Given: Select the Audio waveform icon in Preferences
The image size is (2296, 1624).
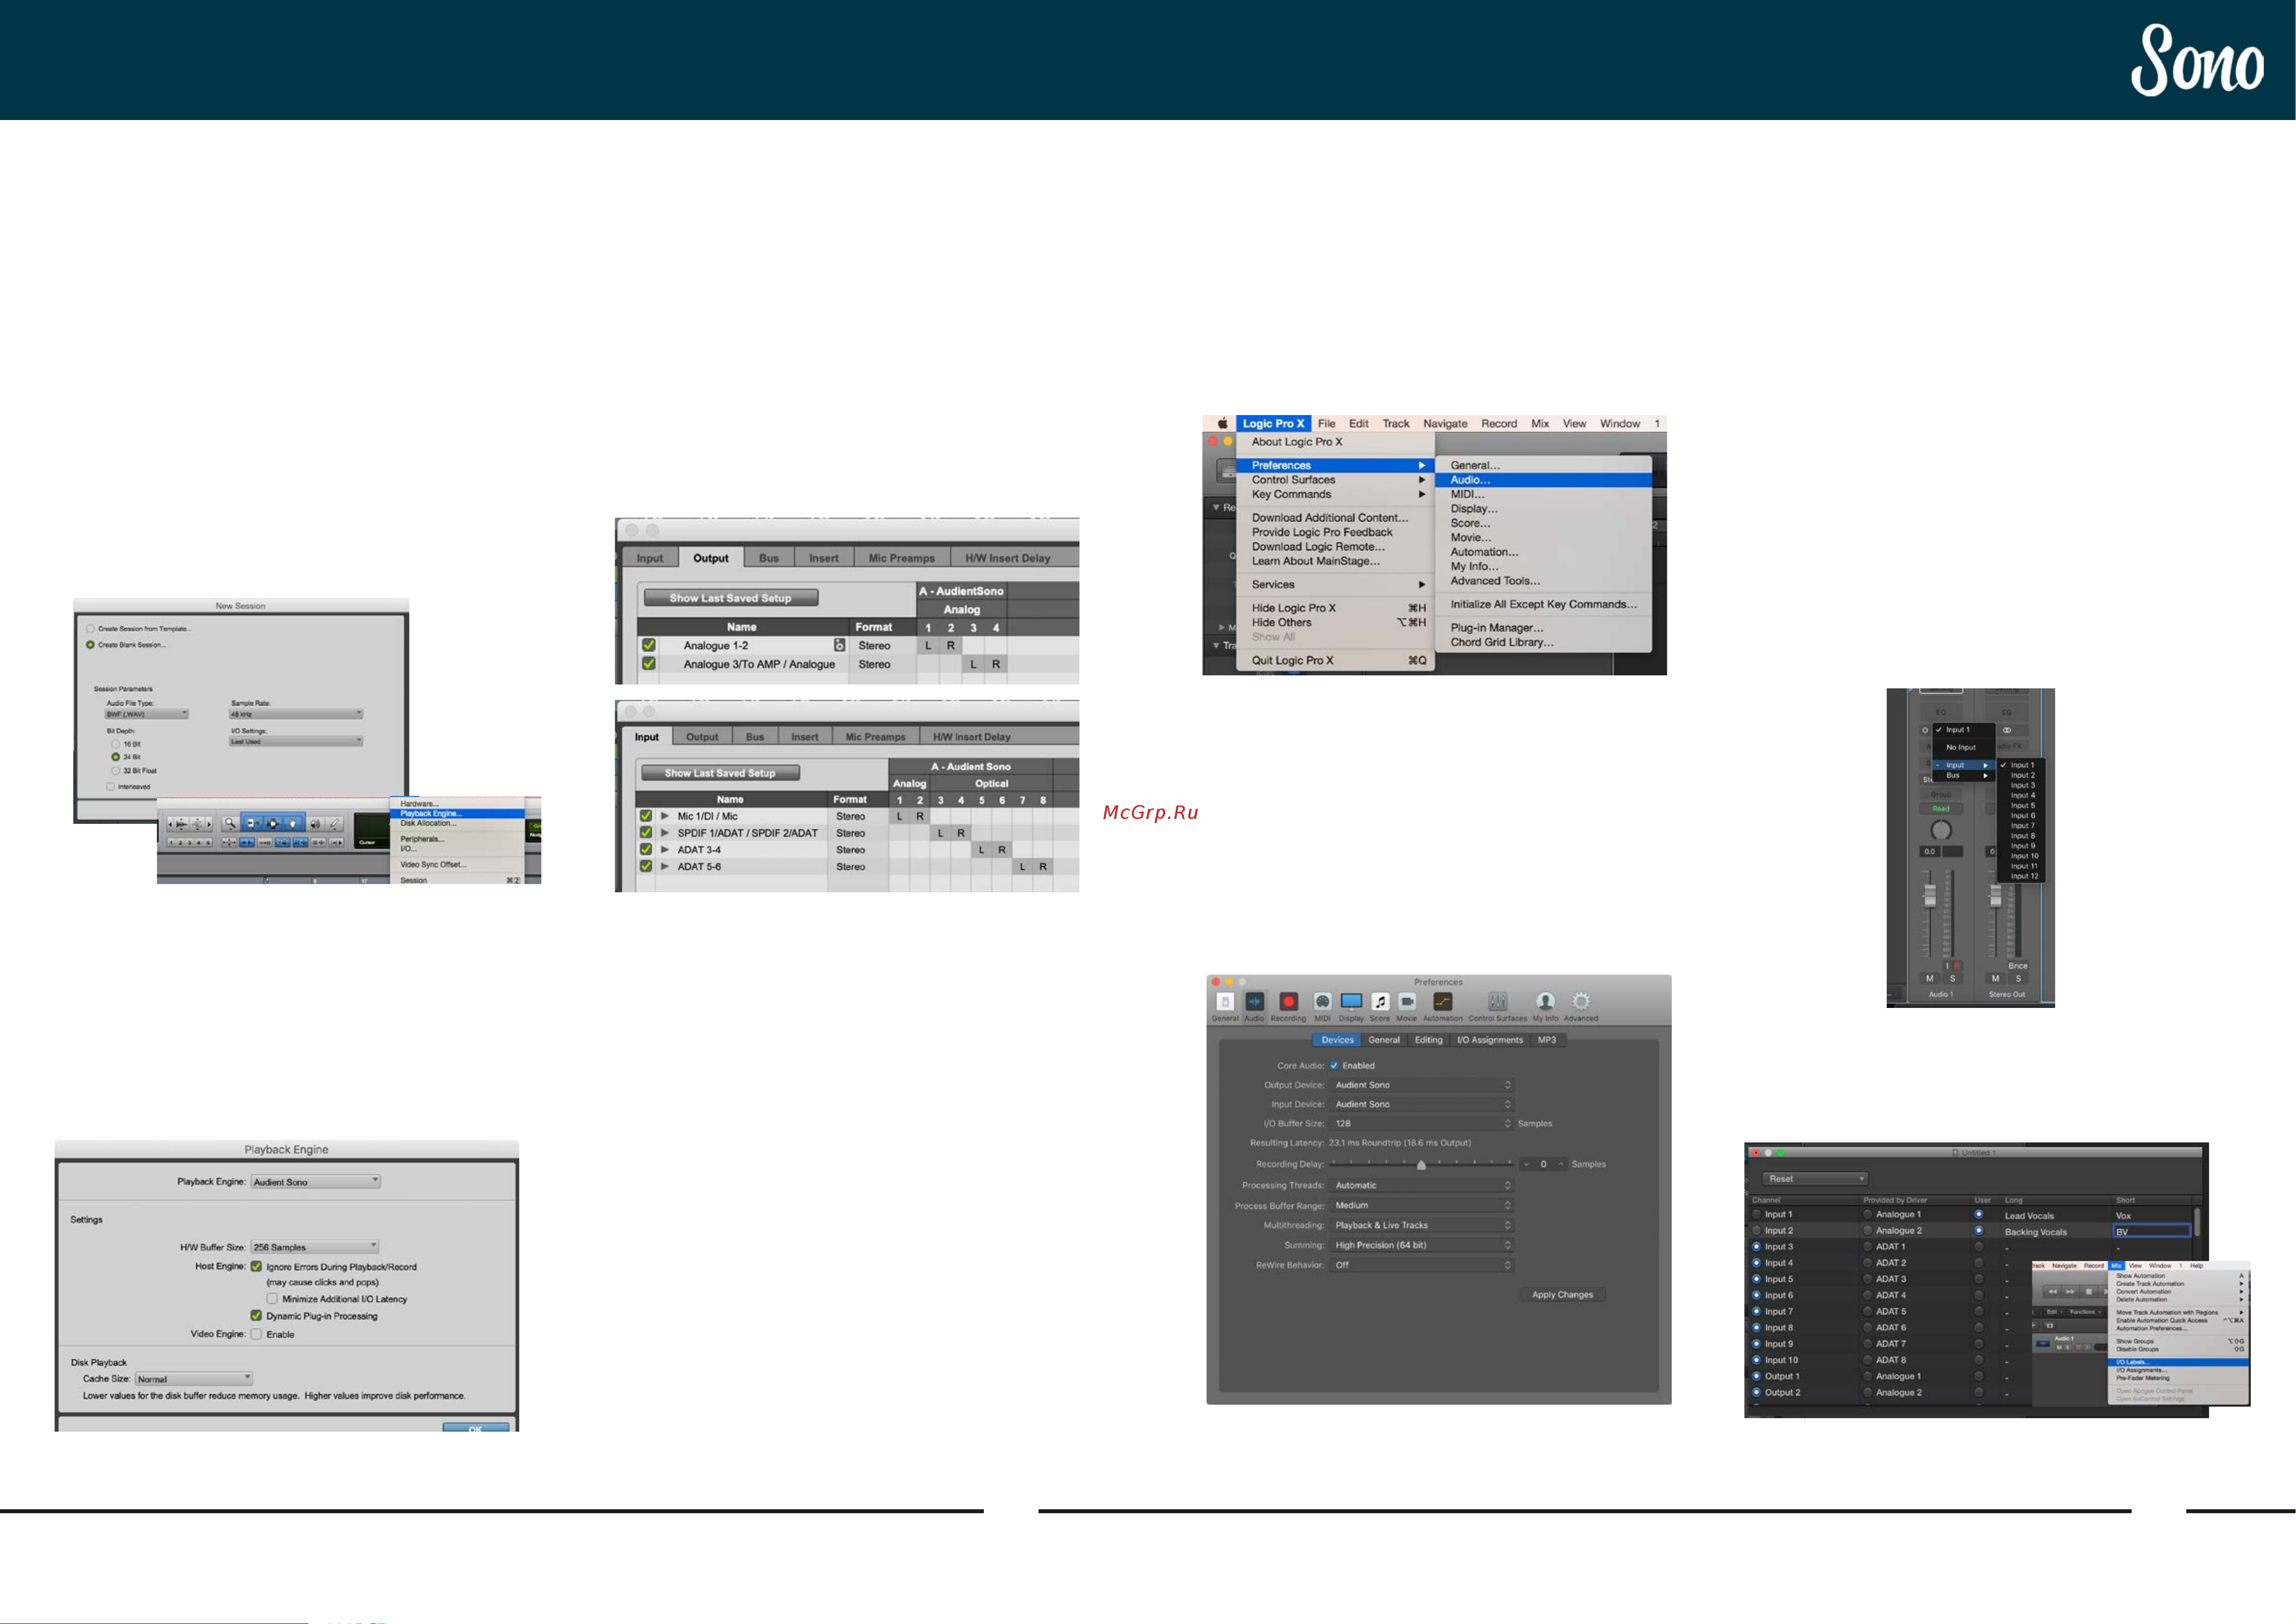Looking at the screenshot, I should coord(1254,1001).
